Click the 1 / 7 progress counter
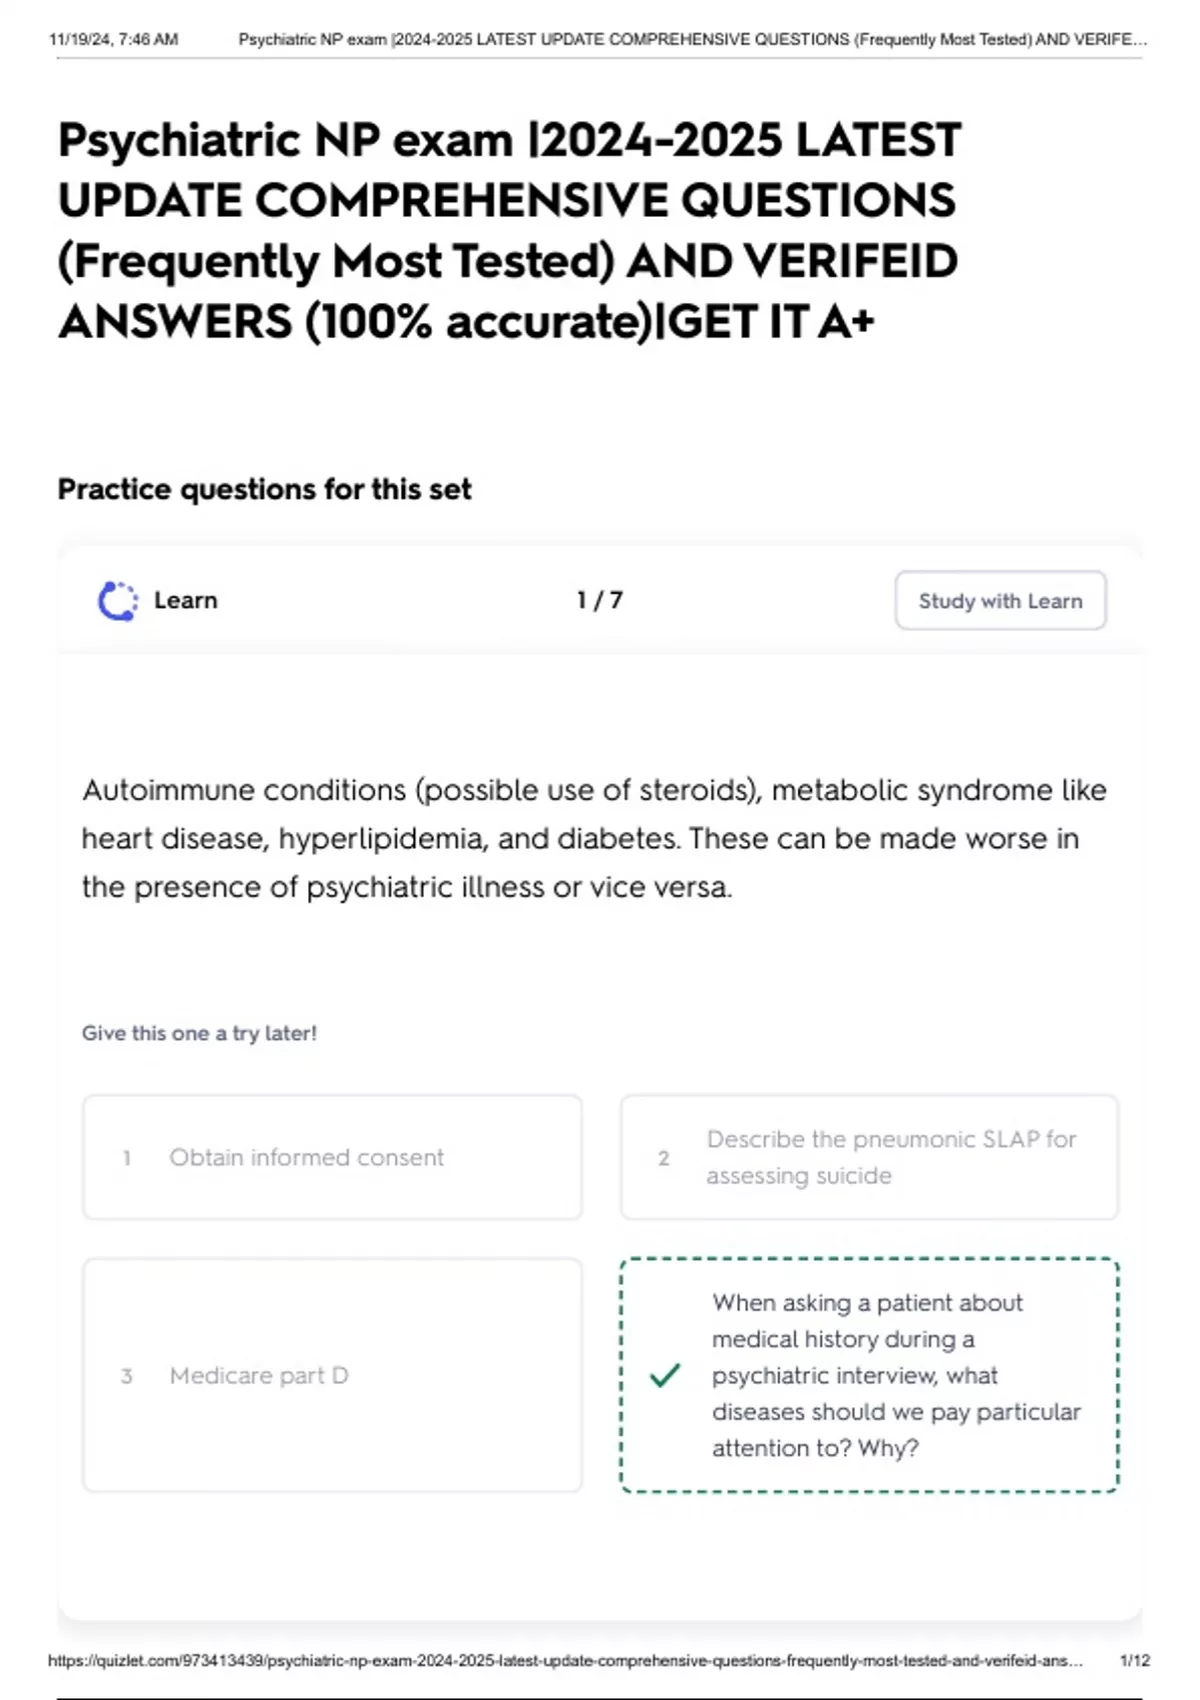Screen dimensions: 1200x1700 599,600
